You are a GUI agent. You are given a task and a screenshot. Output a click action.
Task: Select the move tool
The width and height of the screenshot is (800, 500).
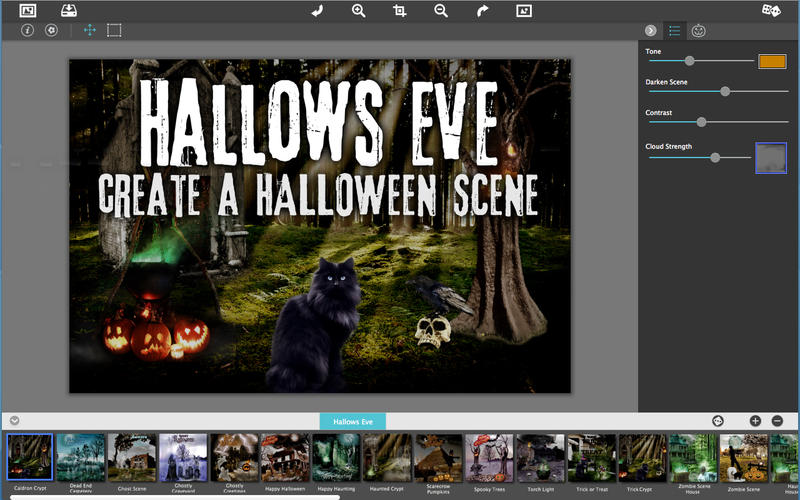click(90, 30)
